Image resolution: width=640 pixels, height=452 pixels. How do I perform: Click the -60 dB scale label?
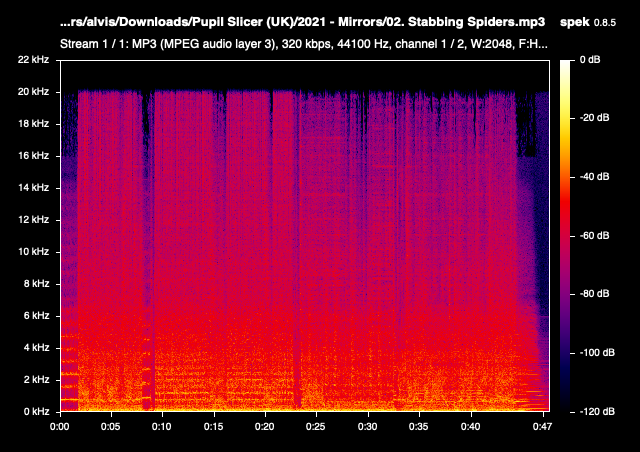point(594,236)
